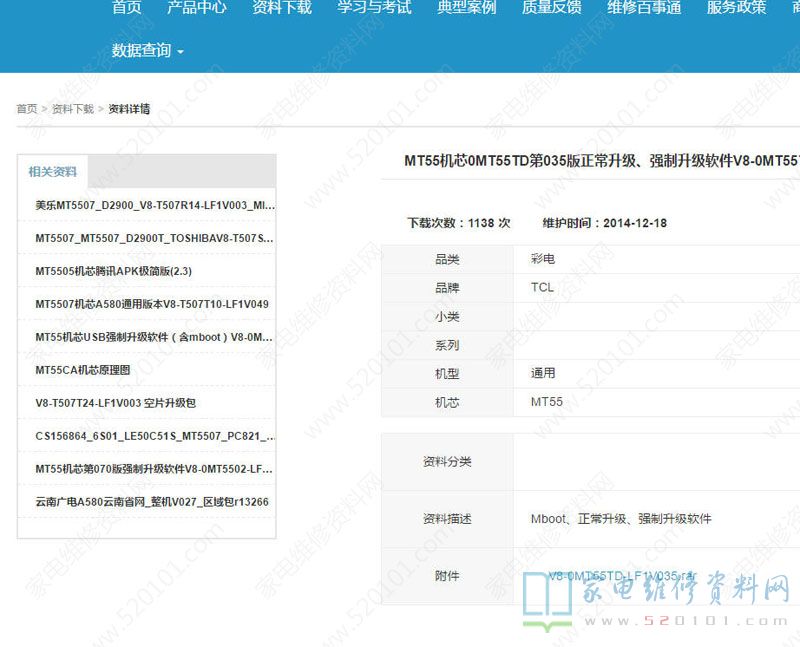Open the 服务政策 navigation item
Image resolution: width=800 pixels, height=647 pixels.
tap(736, 8)
